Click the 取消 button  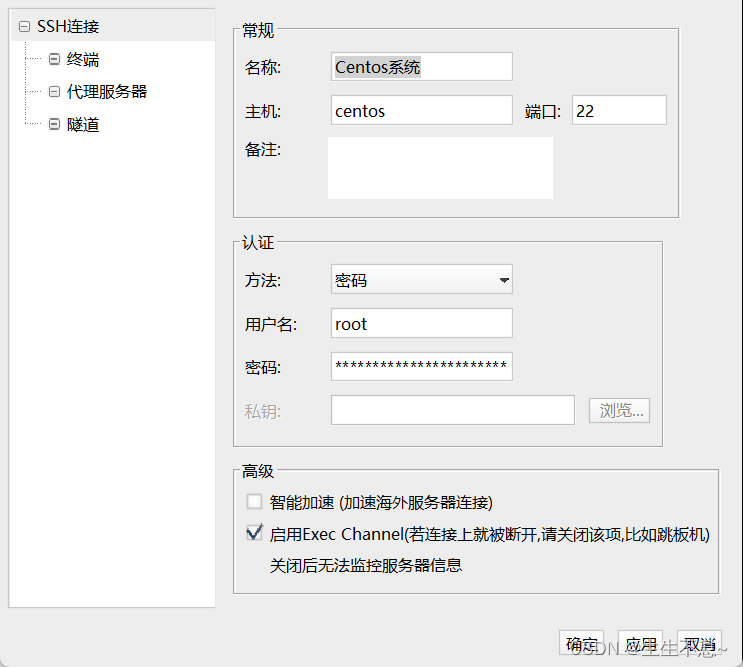coord(699,643)
